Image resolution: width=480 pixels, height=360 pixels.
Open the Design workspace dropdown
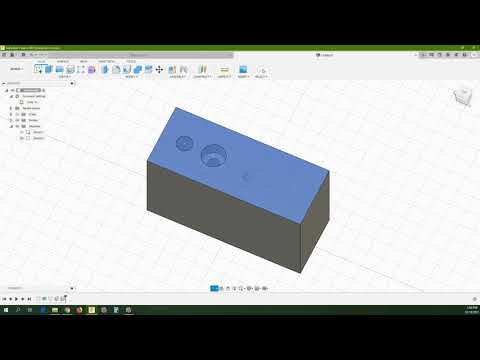click(x=17, y=69)
